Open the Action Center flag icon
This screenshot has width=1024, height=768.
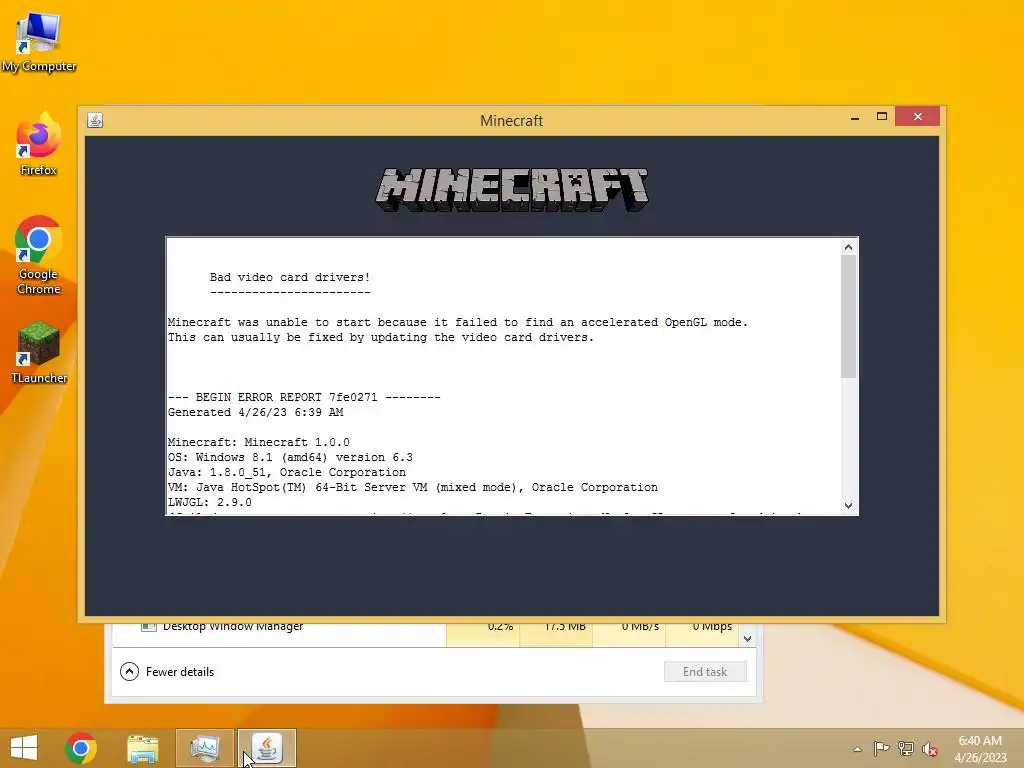coord(882,749)
